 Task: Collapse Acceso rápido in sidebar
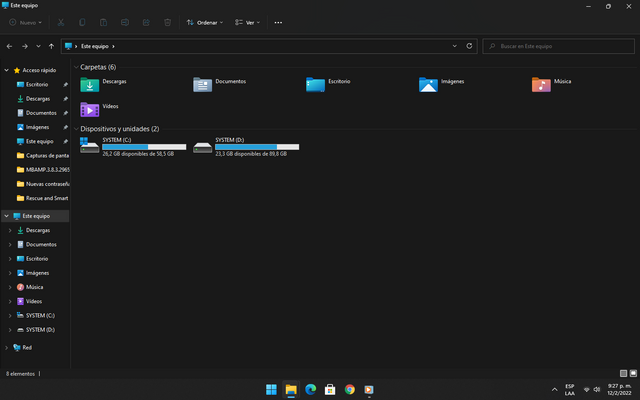coord(7,70)
